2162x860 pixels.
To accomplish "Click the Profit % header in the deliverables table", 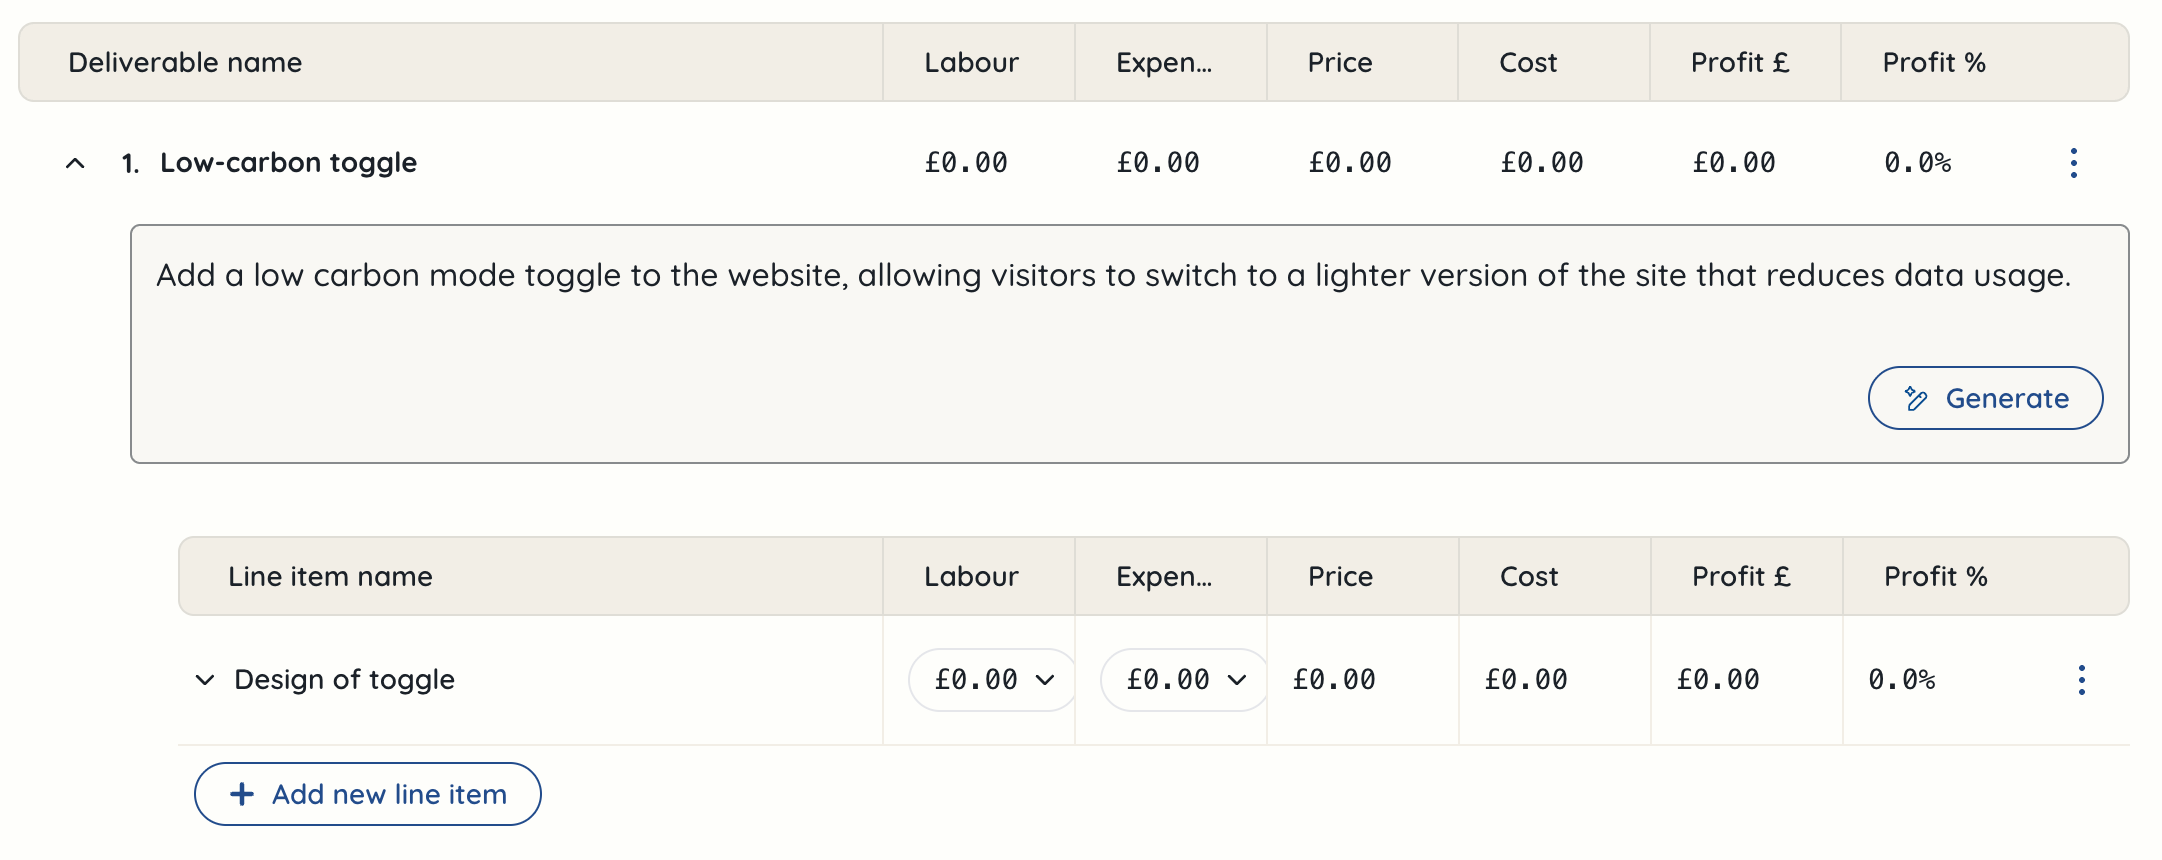I will tap(1934, 63).
